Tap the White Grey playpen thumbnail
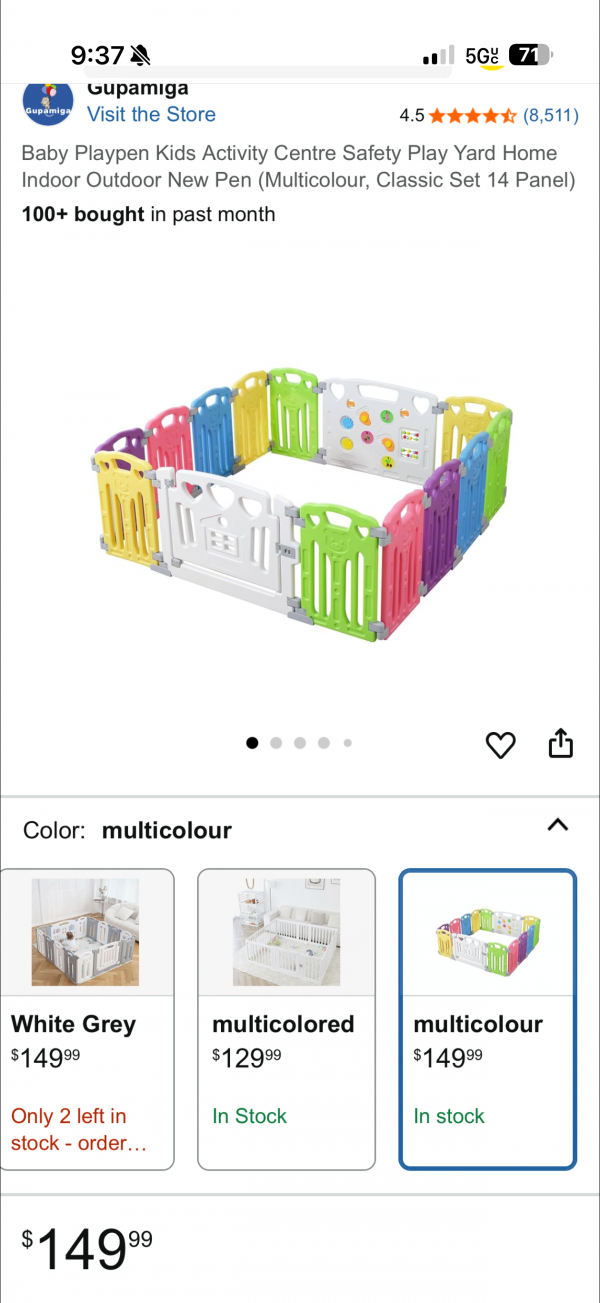600x1303 pixels. 85,932
